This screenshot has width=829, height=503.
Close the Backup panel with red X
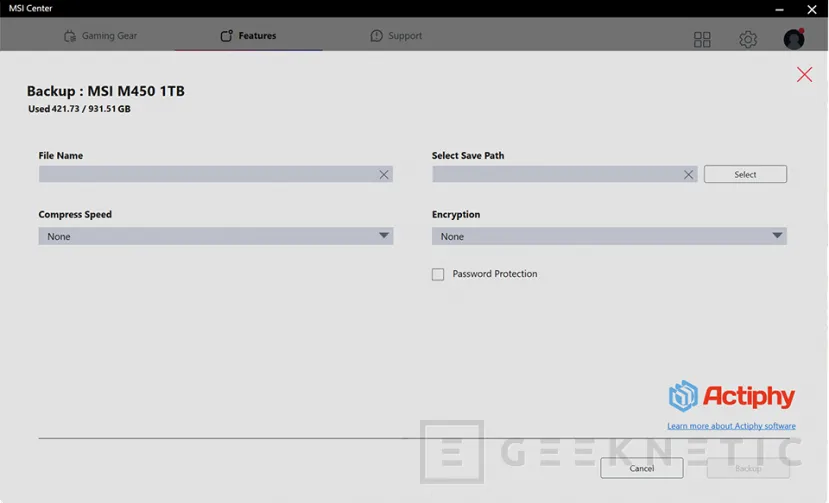point(804,75)
